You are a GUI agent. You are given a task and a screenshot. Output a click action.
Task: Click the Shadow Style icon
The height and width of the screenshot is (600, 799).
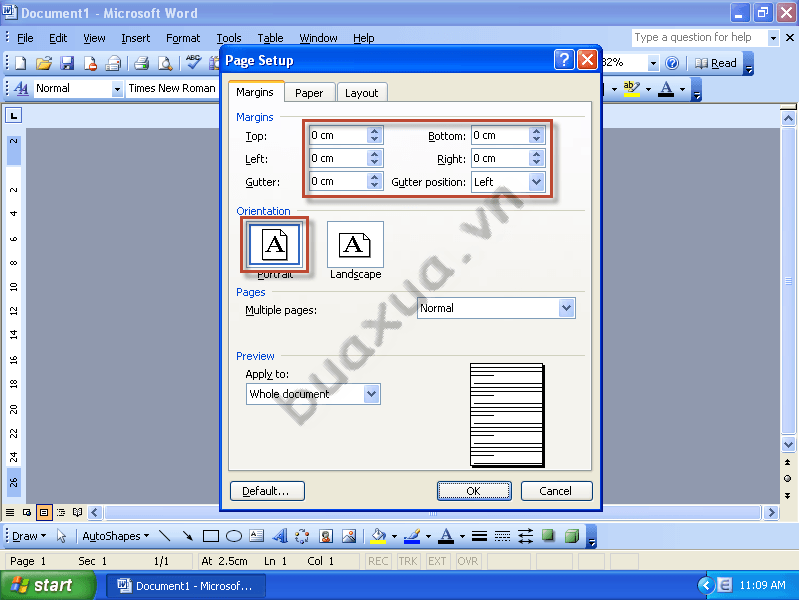pyautogui.click(x=548, y=536)
